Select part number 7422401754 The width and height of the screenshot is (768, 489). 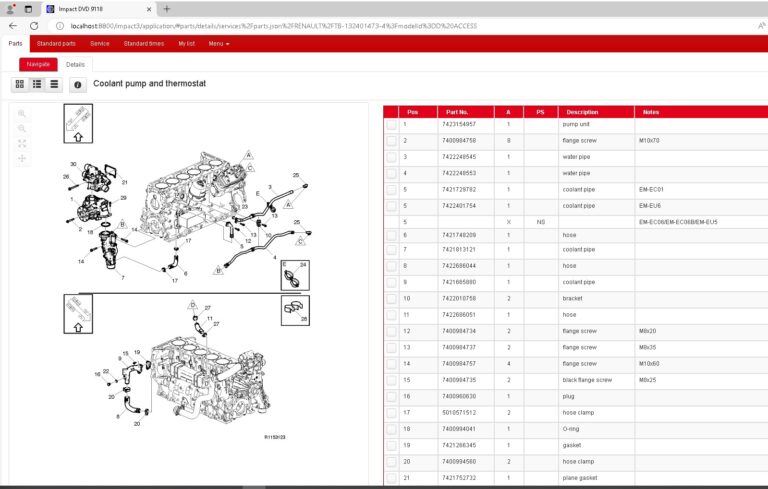[x=459, y=206]
